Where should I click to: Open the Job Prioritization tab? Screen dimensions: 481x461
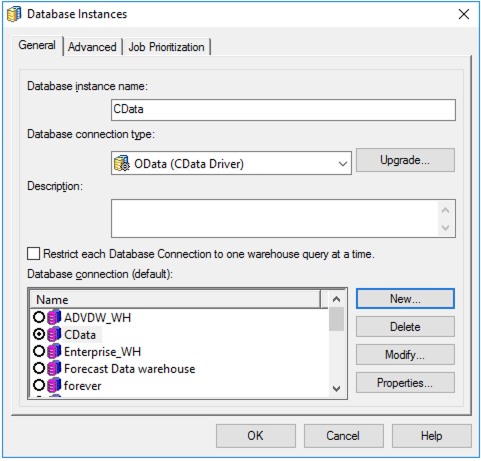(166, 47)
